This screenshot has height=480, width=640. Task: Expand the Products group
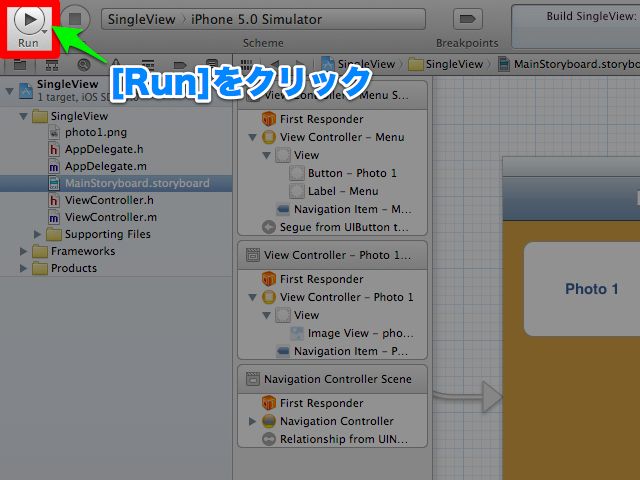pos(23,269)
